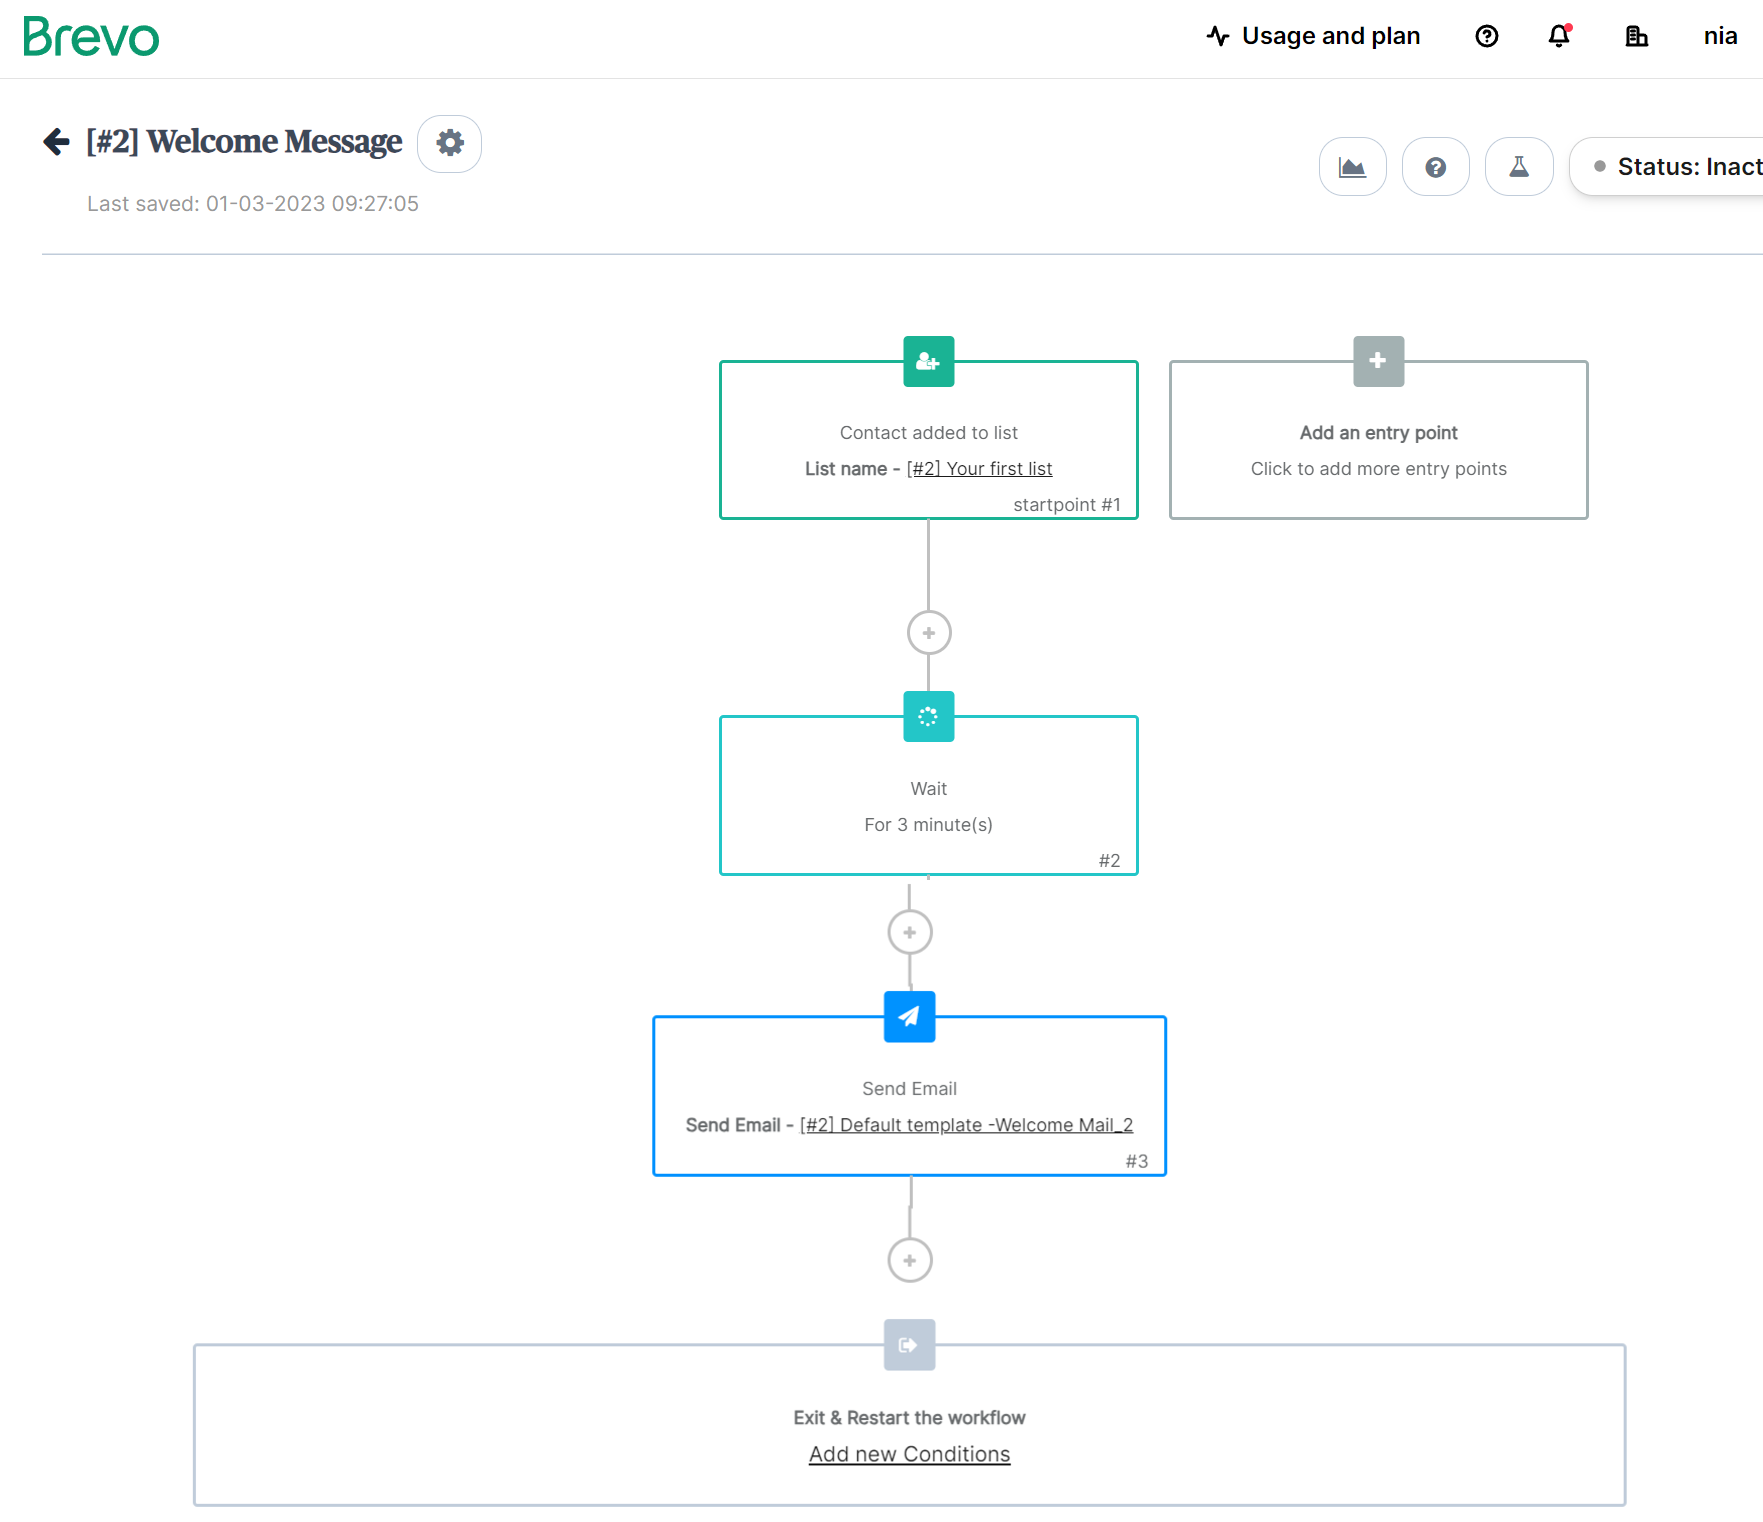Click the Contact added entry point icon

point(928,361)
